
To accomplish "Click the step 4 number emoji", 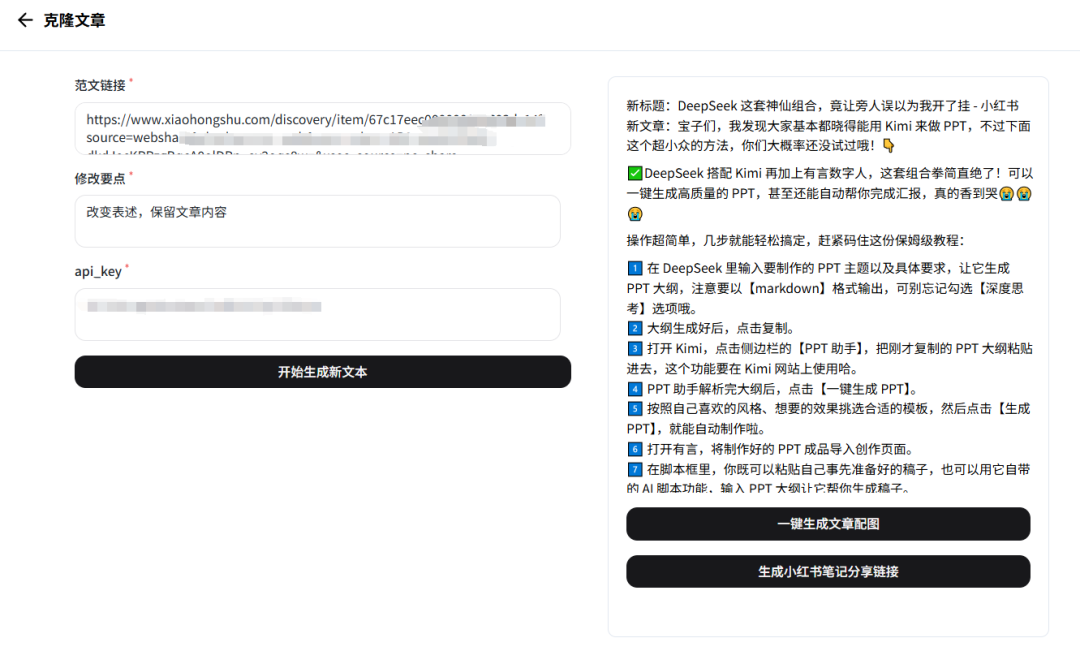I will click(x=634, y=389).
